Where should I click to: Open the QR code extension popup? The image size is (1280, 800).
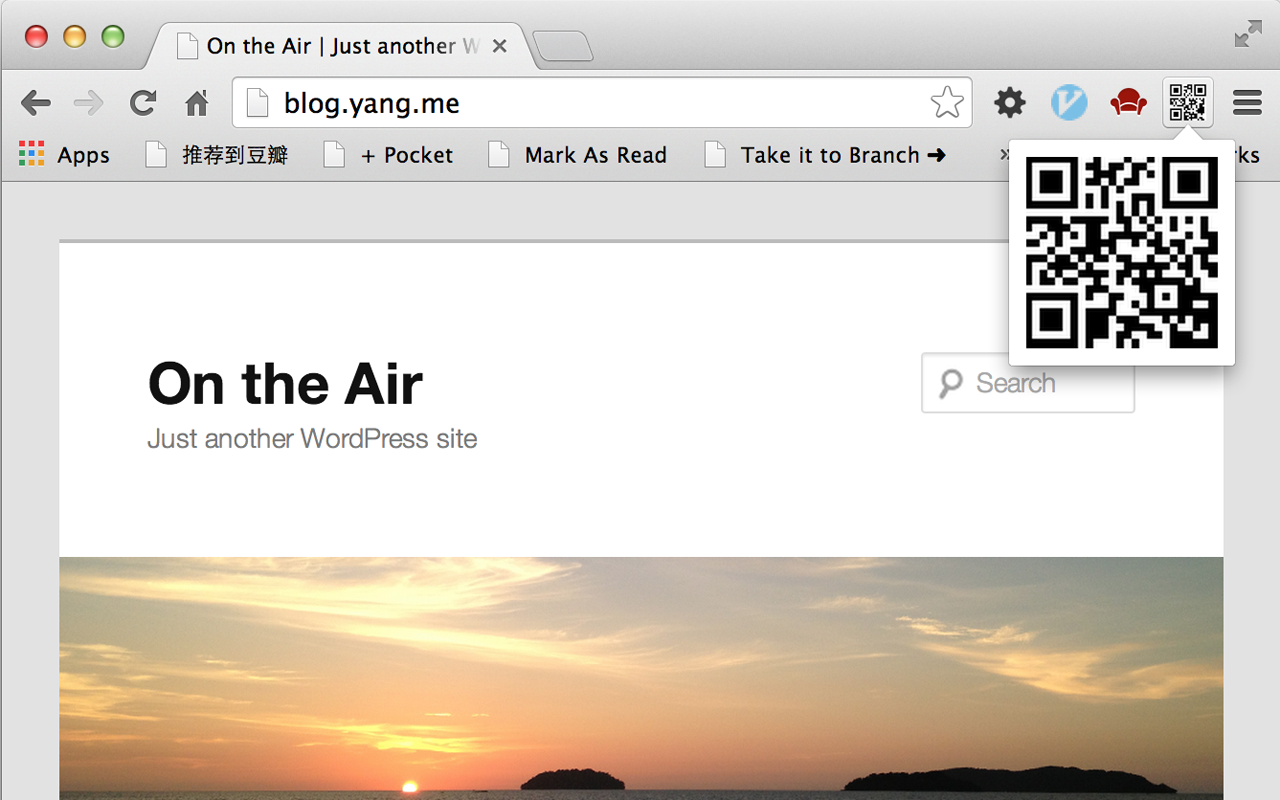click(1188, 102)
